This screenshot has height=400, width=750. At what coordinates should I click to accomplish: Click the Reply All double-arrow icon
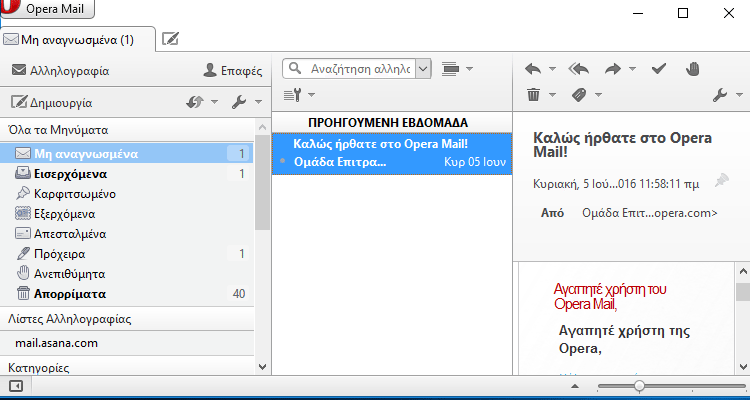(x=579, y=69)
